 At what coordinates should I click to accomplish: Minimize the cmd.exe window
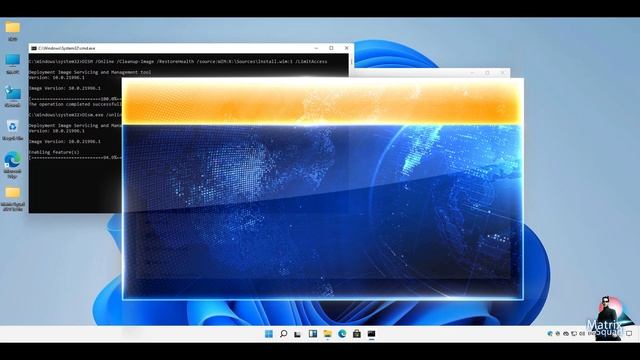click(316, 48)
